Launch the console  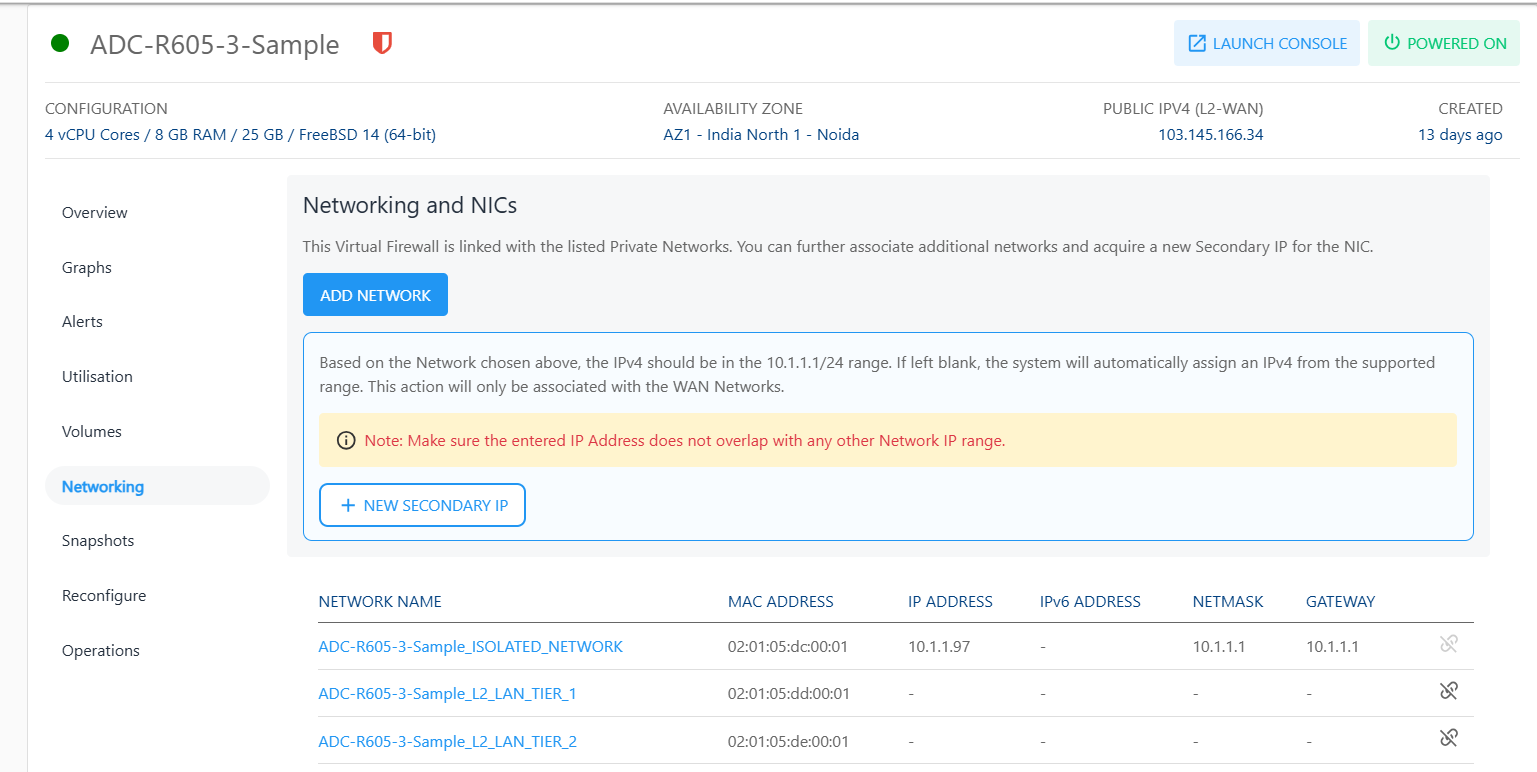click(1266, 44)
